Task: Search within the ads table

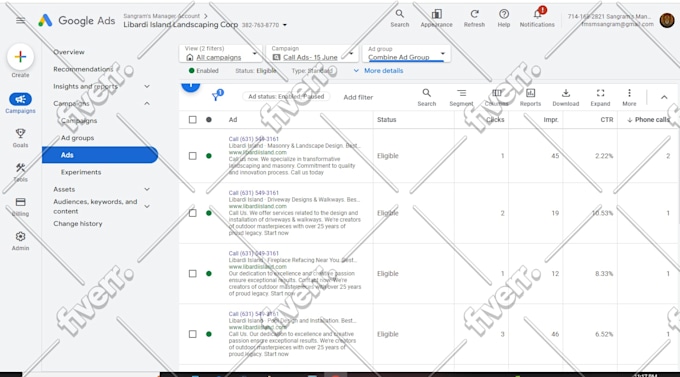Action: coord(427,97)
